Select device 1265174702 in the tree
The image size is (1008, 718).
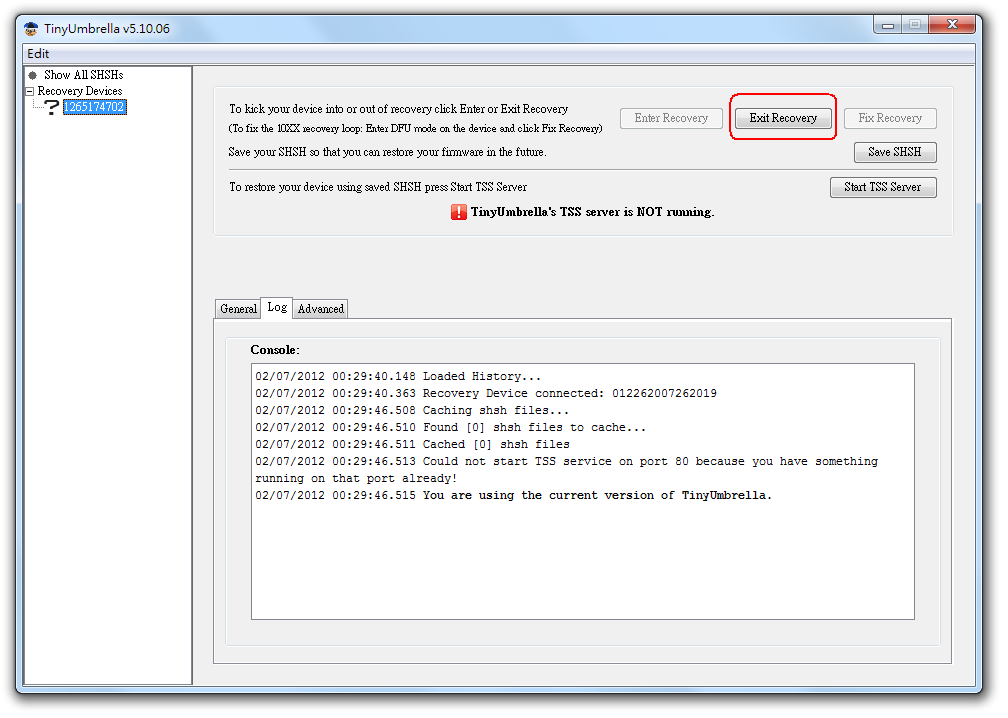tap(94, 107)
